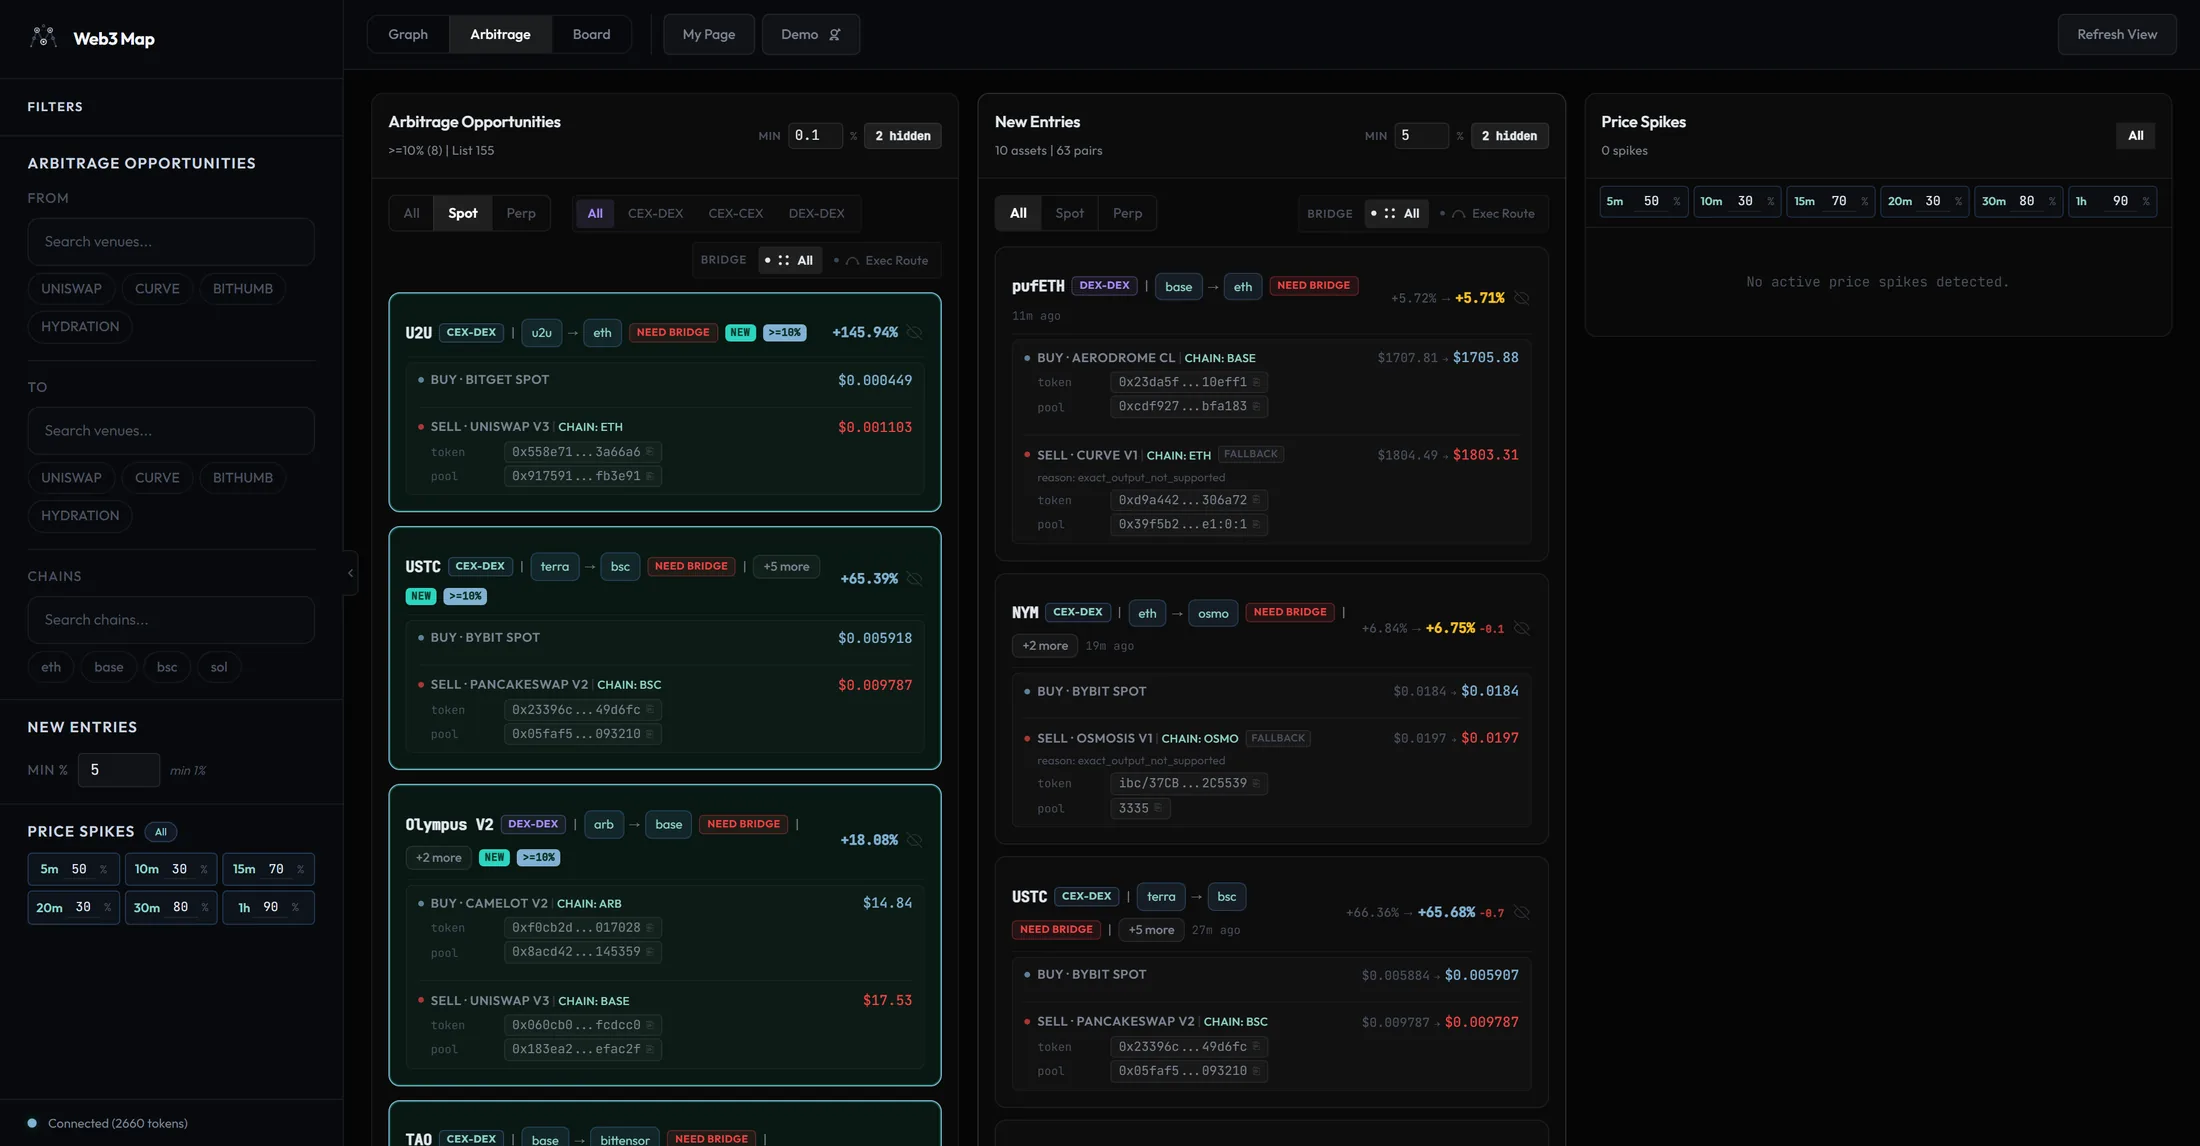Edit New Entries panel MIN 5 field
This screenshot has width=2200, height=1146.
point(1421,136)
